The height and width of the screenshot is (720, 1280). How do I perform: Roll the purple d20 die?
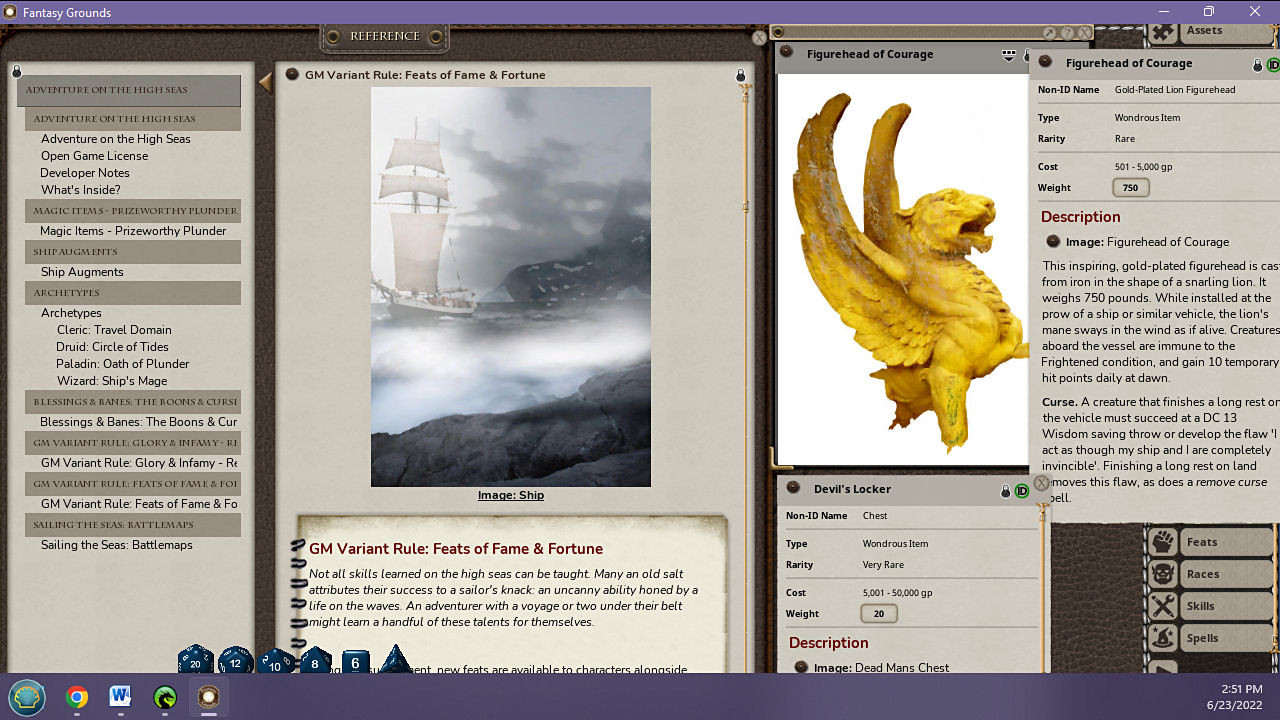[195, 662]
